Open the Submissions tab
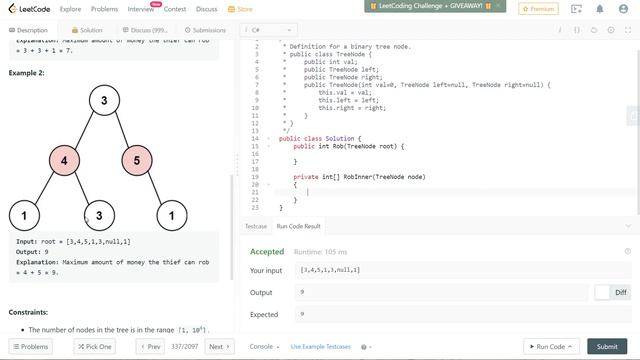Image resolution: width=640 pixels, height=360 pixels. click(205, 30)
